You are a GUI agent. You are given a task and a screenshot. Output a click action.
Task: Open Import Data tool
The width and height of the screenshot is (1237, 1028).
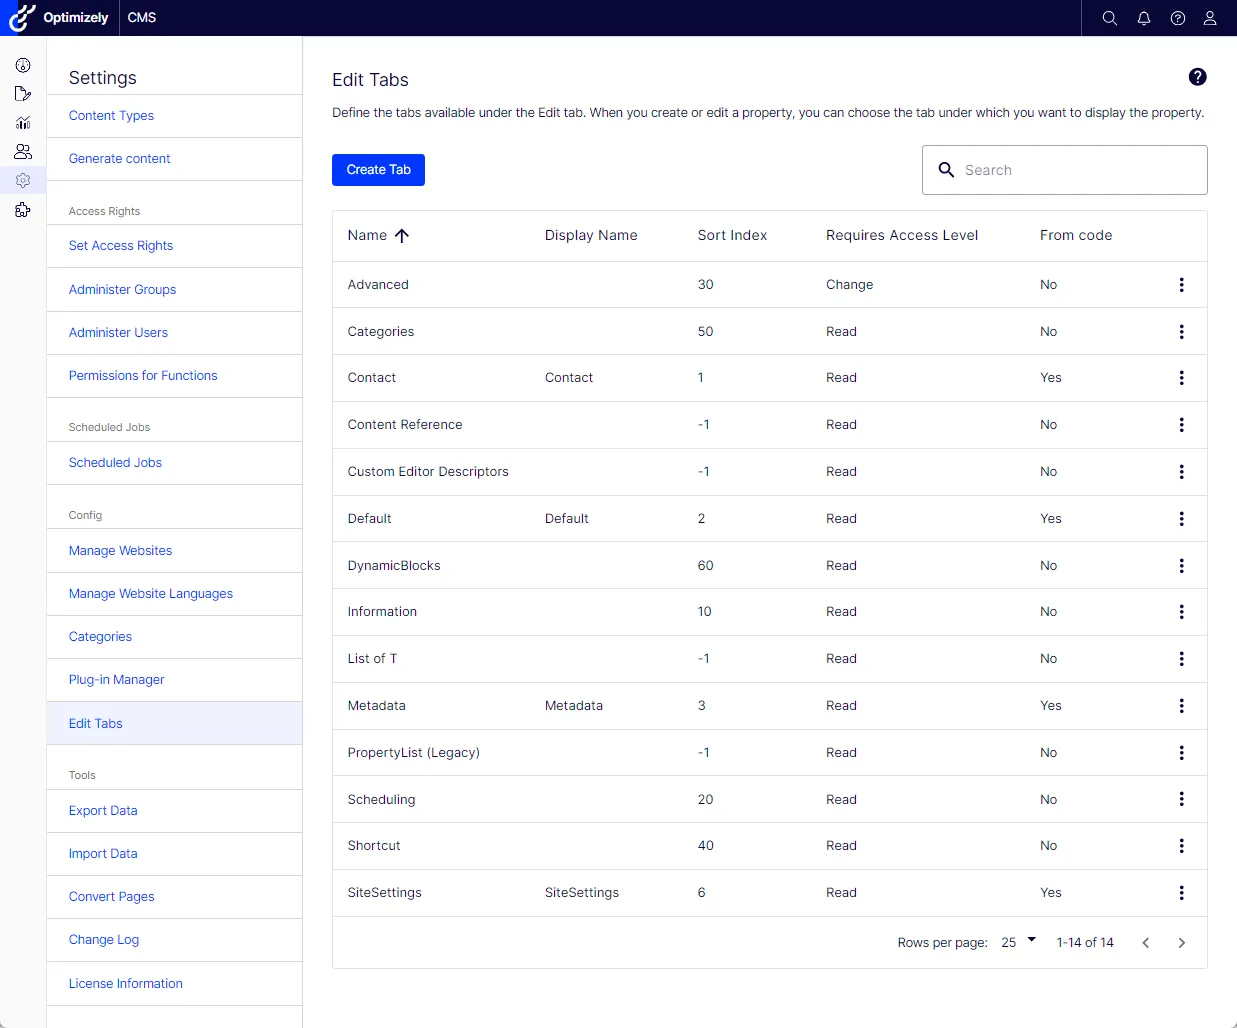click(103, 854)
